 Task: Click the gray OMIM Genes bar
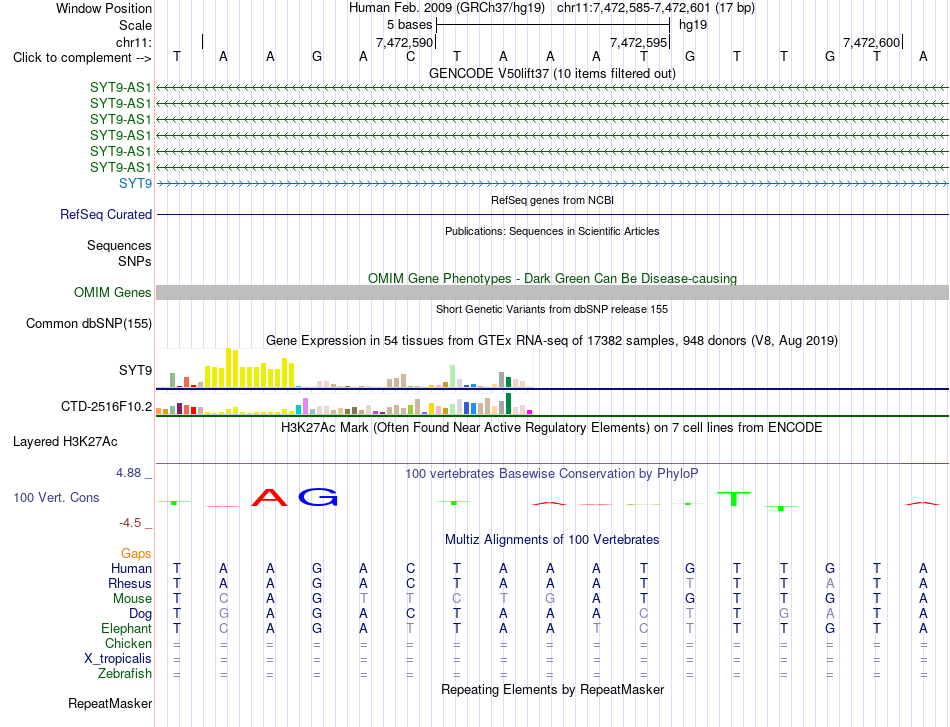[552, 293]
